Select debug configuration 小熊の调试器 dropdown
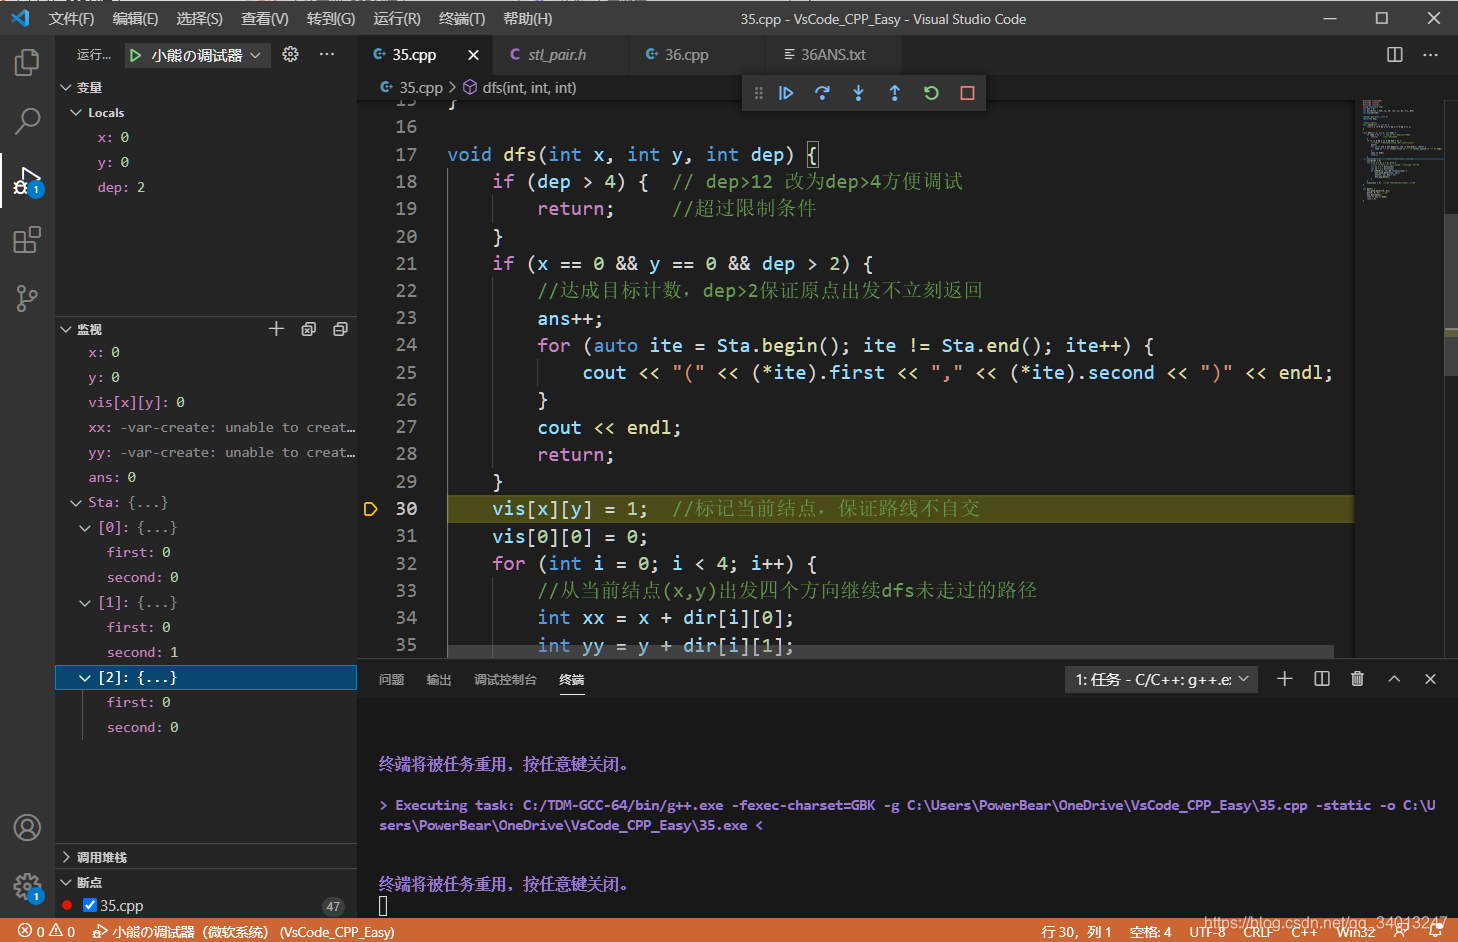Viewport: 1458px width, 942px height. pyautogui.click(x=196, y=55)
